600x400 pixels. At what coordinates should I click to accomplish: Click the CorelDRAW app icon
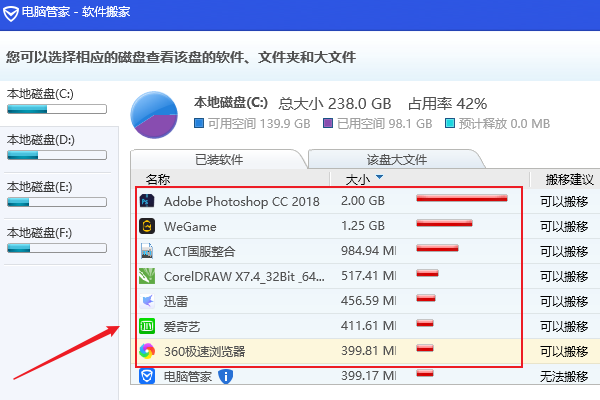pyautogui.click(x=146, y=276)
